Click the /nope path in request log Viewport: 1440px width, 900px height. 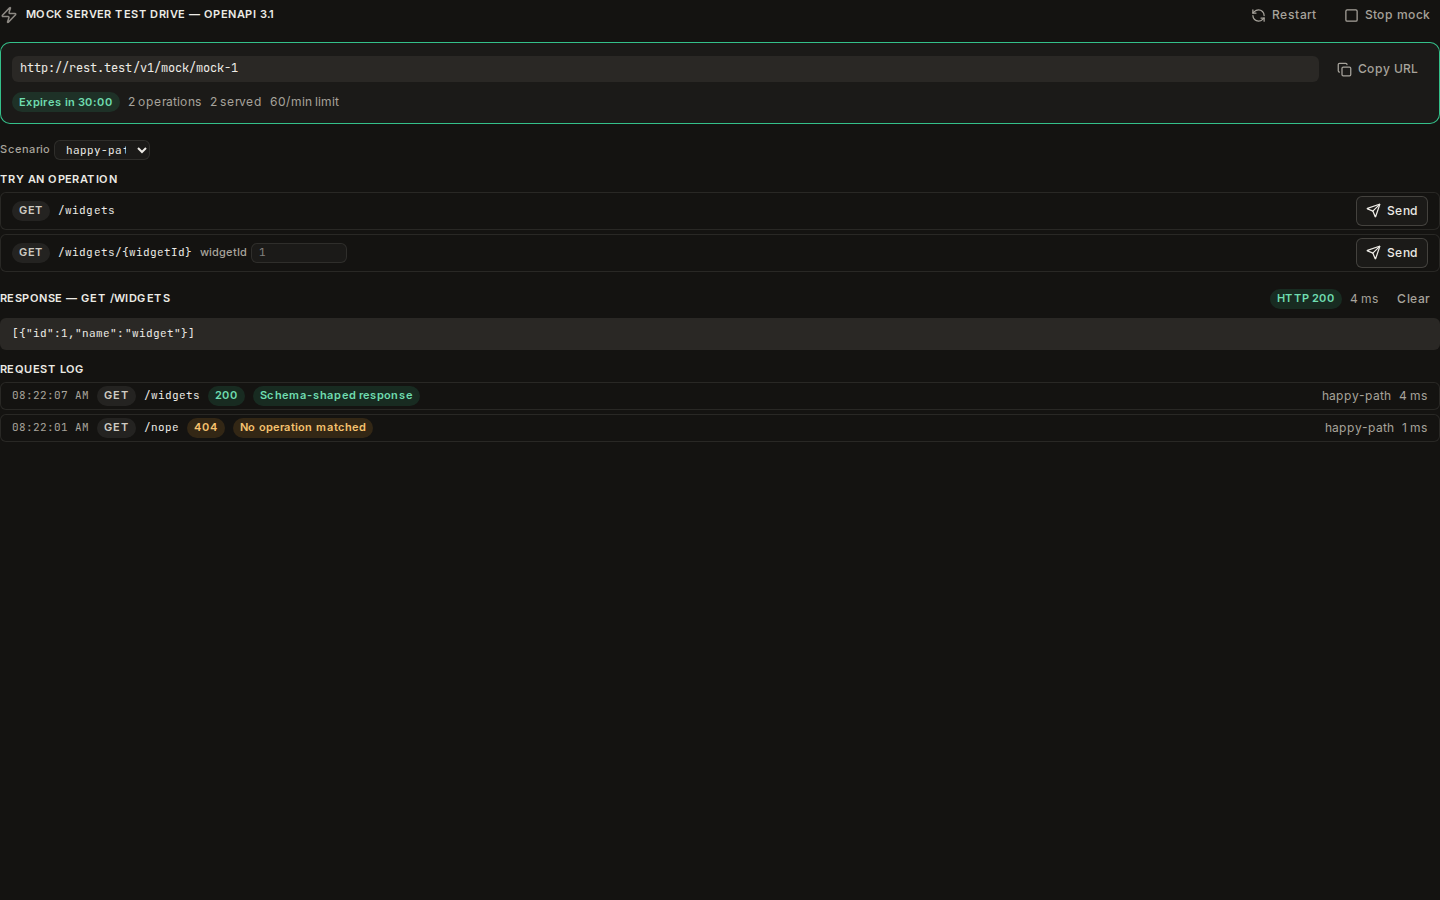click(161, 428)
